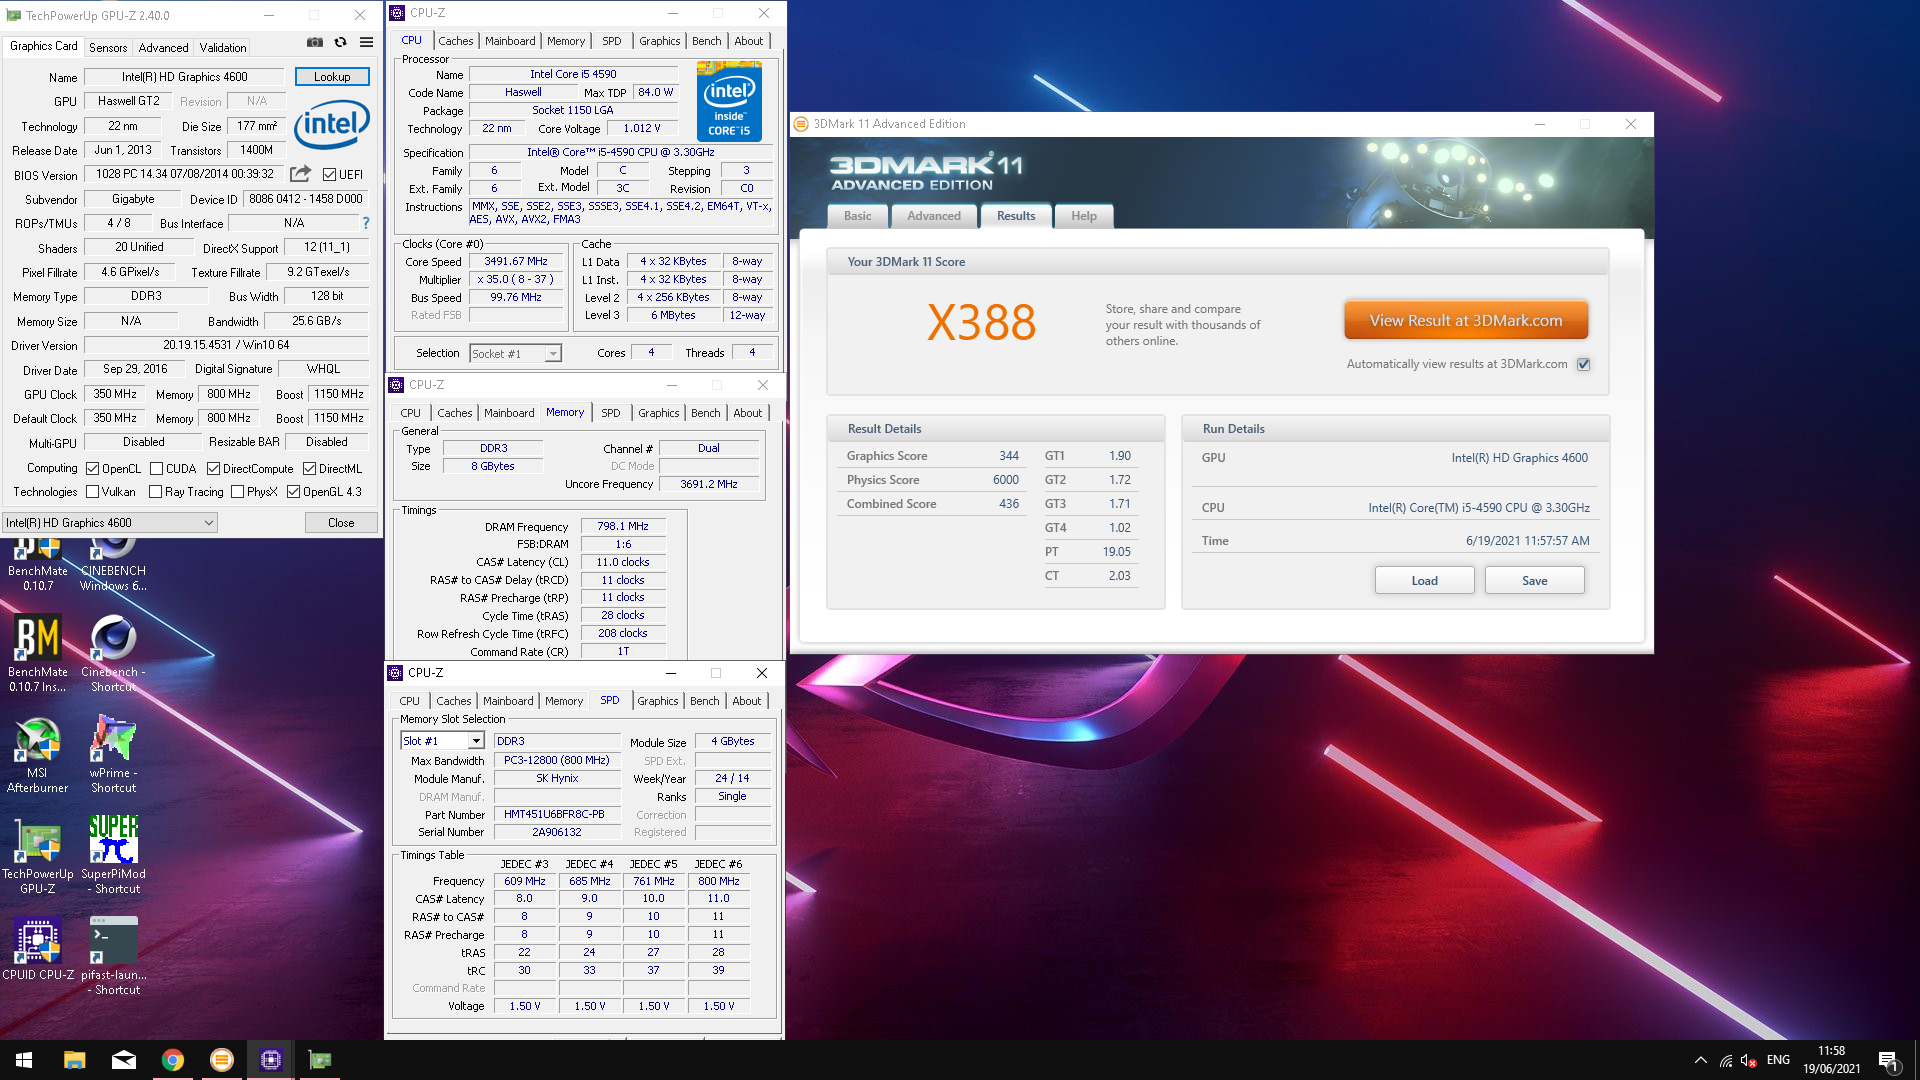
Task: Open SuperPiMod Shortcut desktop icon
Action: pyautogui.click(x=113, y=856)
